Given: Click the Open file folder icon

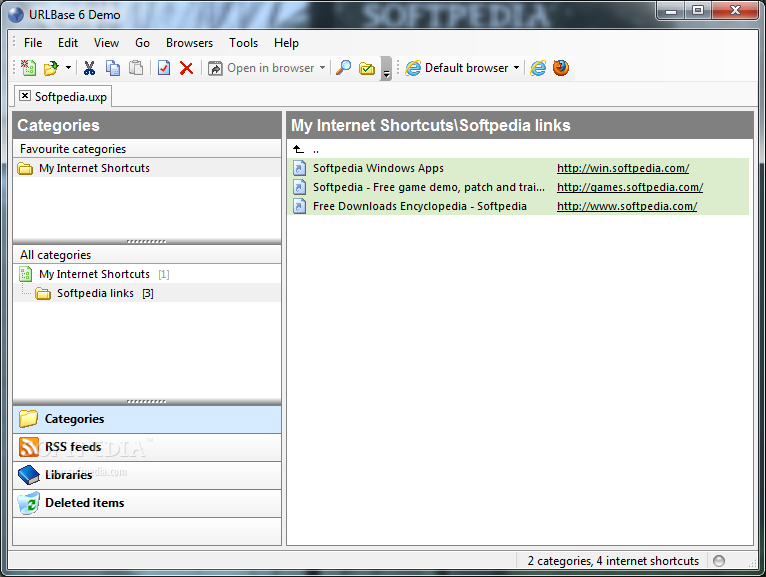Looking at the screenshot, I should pyautogui.click(x=51, y=68).
